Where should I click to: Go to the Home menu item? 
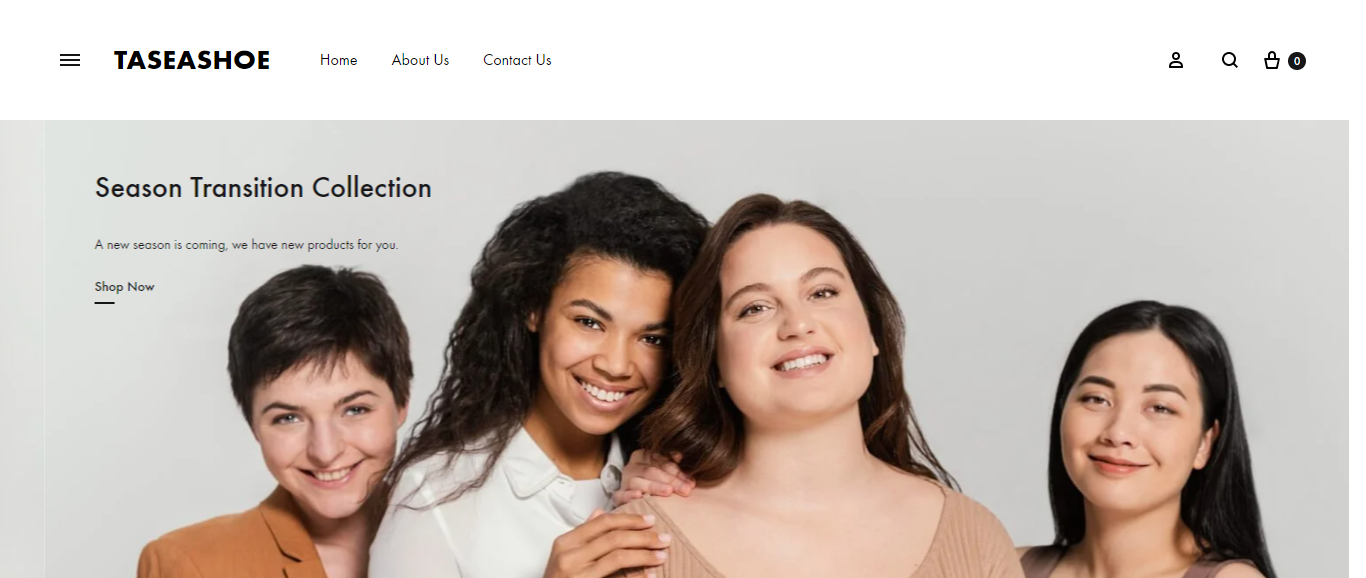click(x=339, y=60)
